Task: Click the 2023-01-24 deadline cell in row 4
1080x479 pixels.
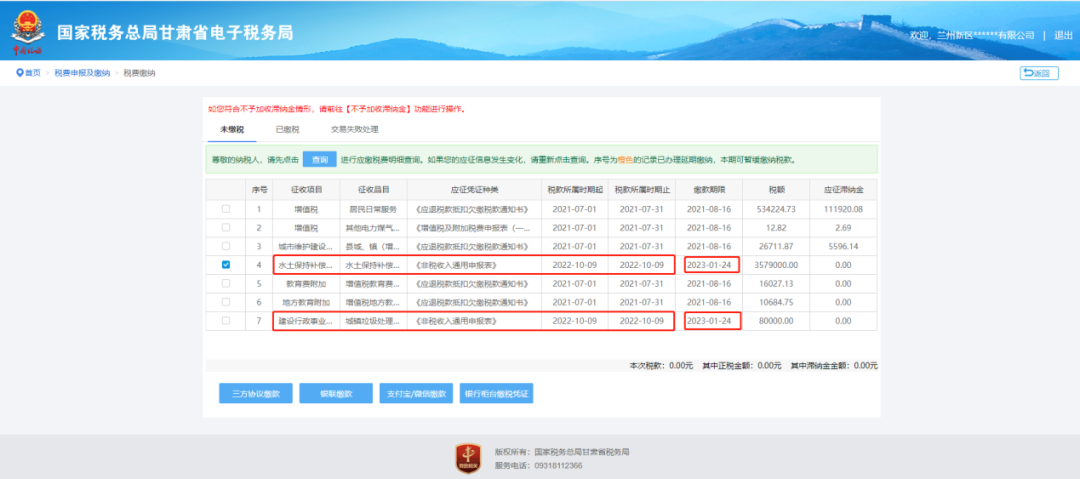Action: 715,265
